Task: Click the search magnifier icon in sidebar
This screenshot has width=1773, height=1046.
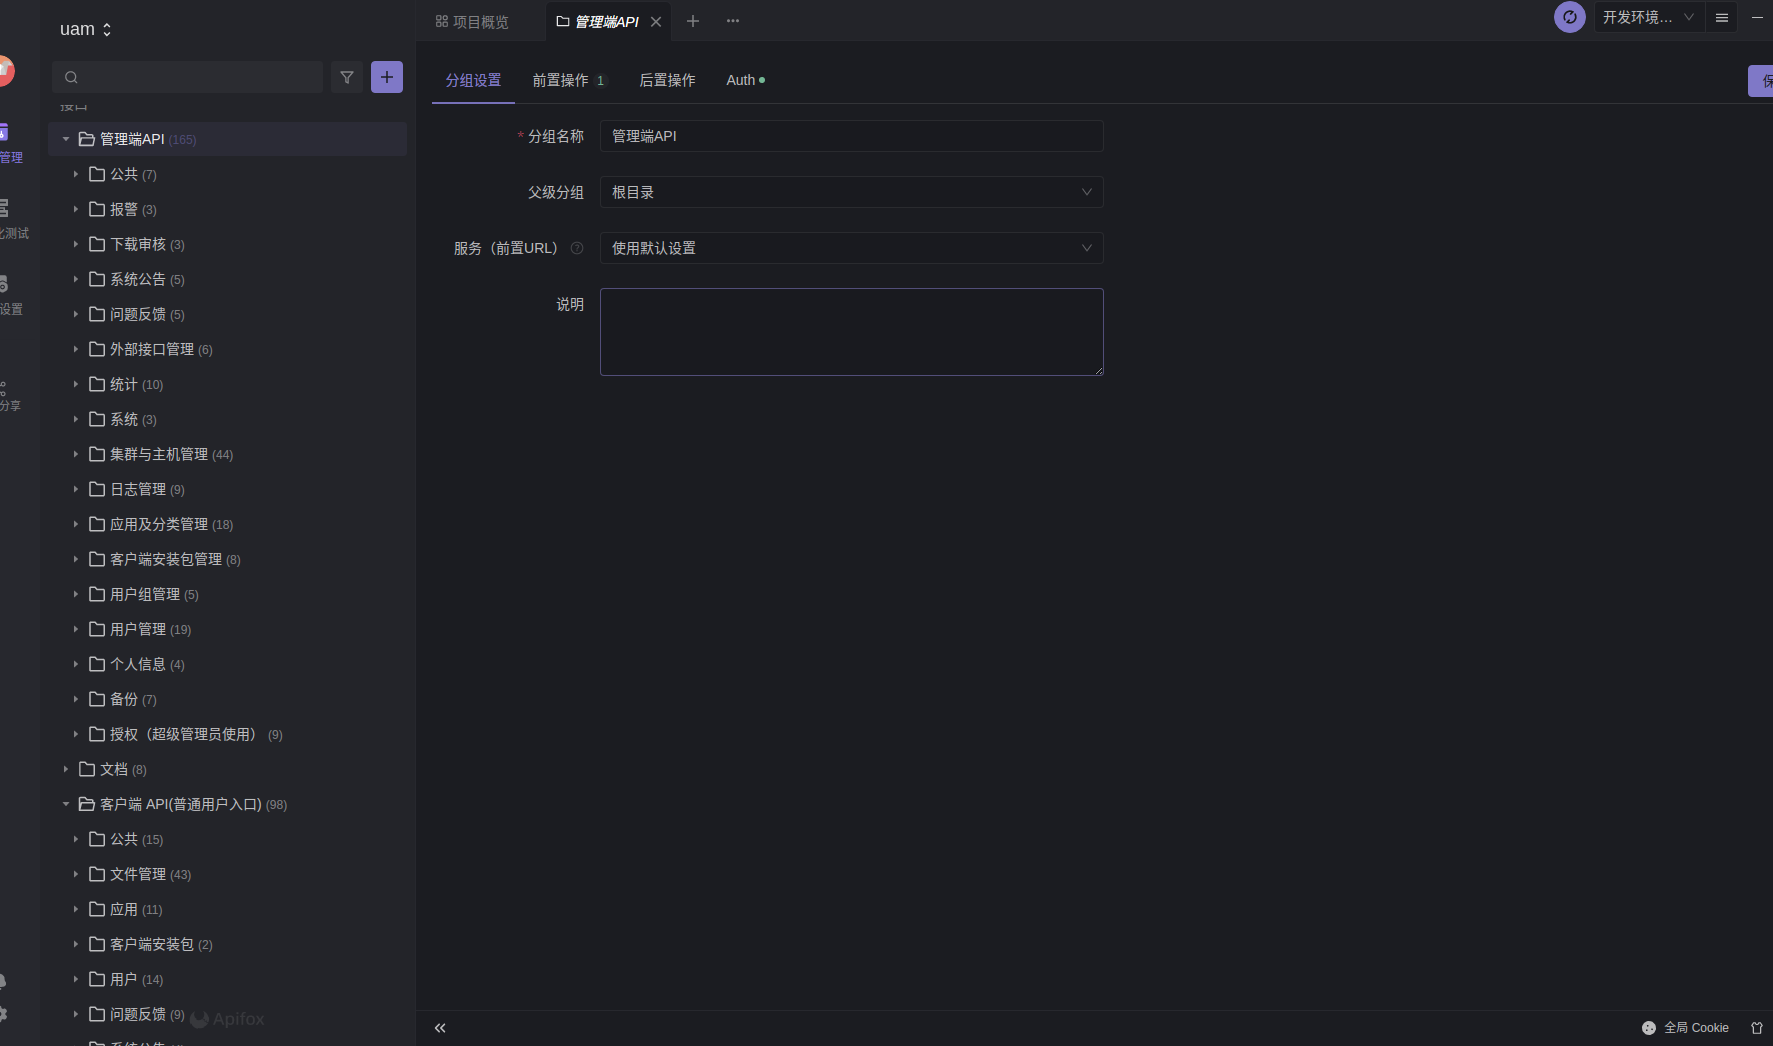Action: click(71, 77)
